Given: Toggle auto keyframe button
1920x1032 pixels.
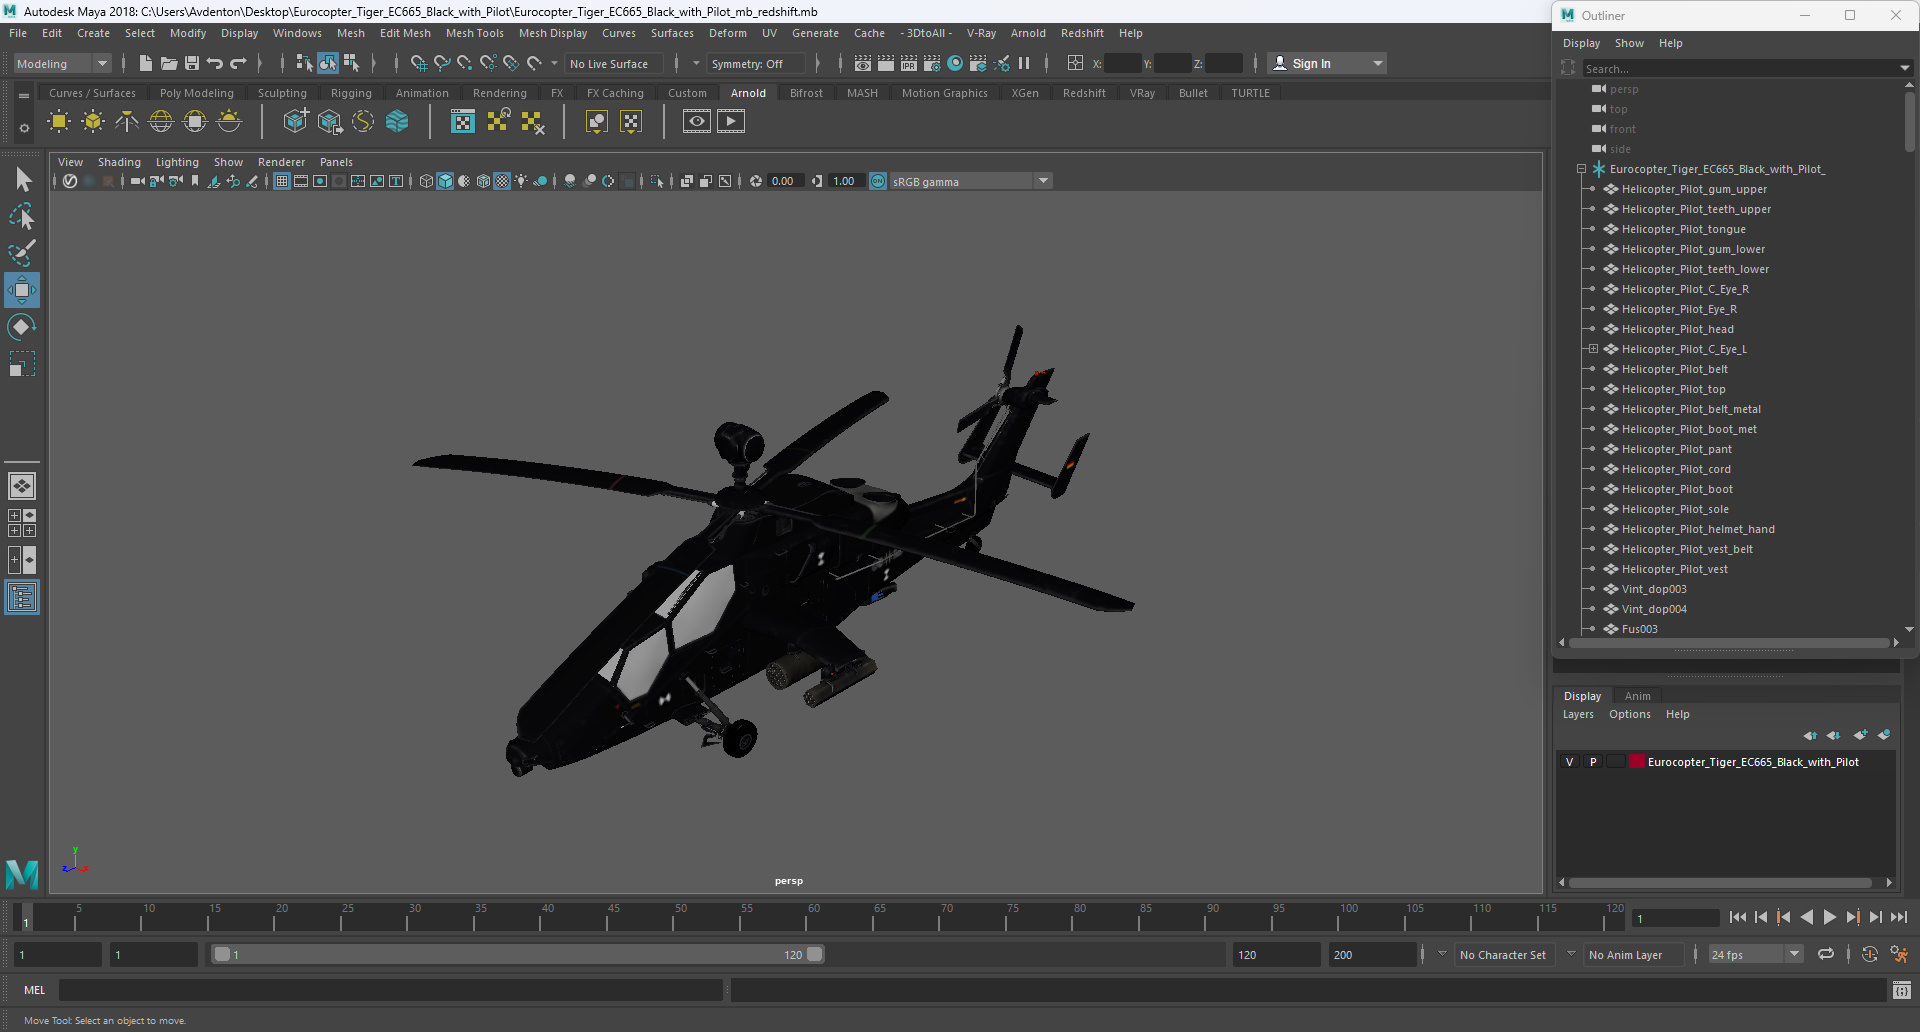Looking at the screenshot, I should point(1870,954).
